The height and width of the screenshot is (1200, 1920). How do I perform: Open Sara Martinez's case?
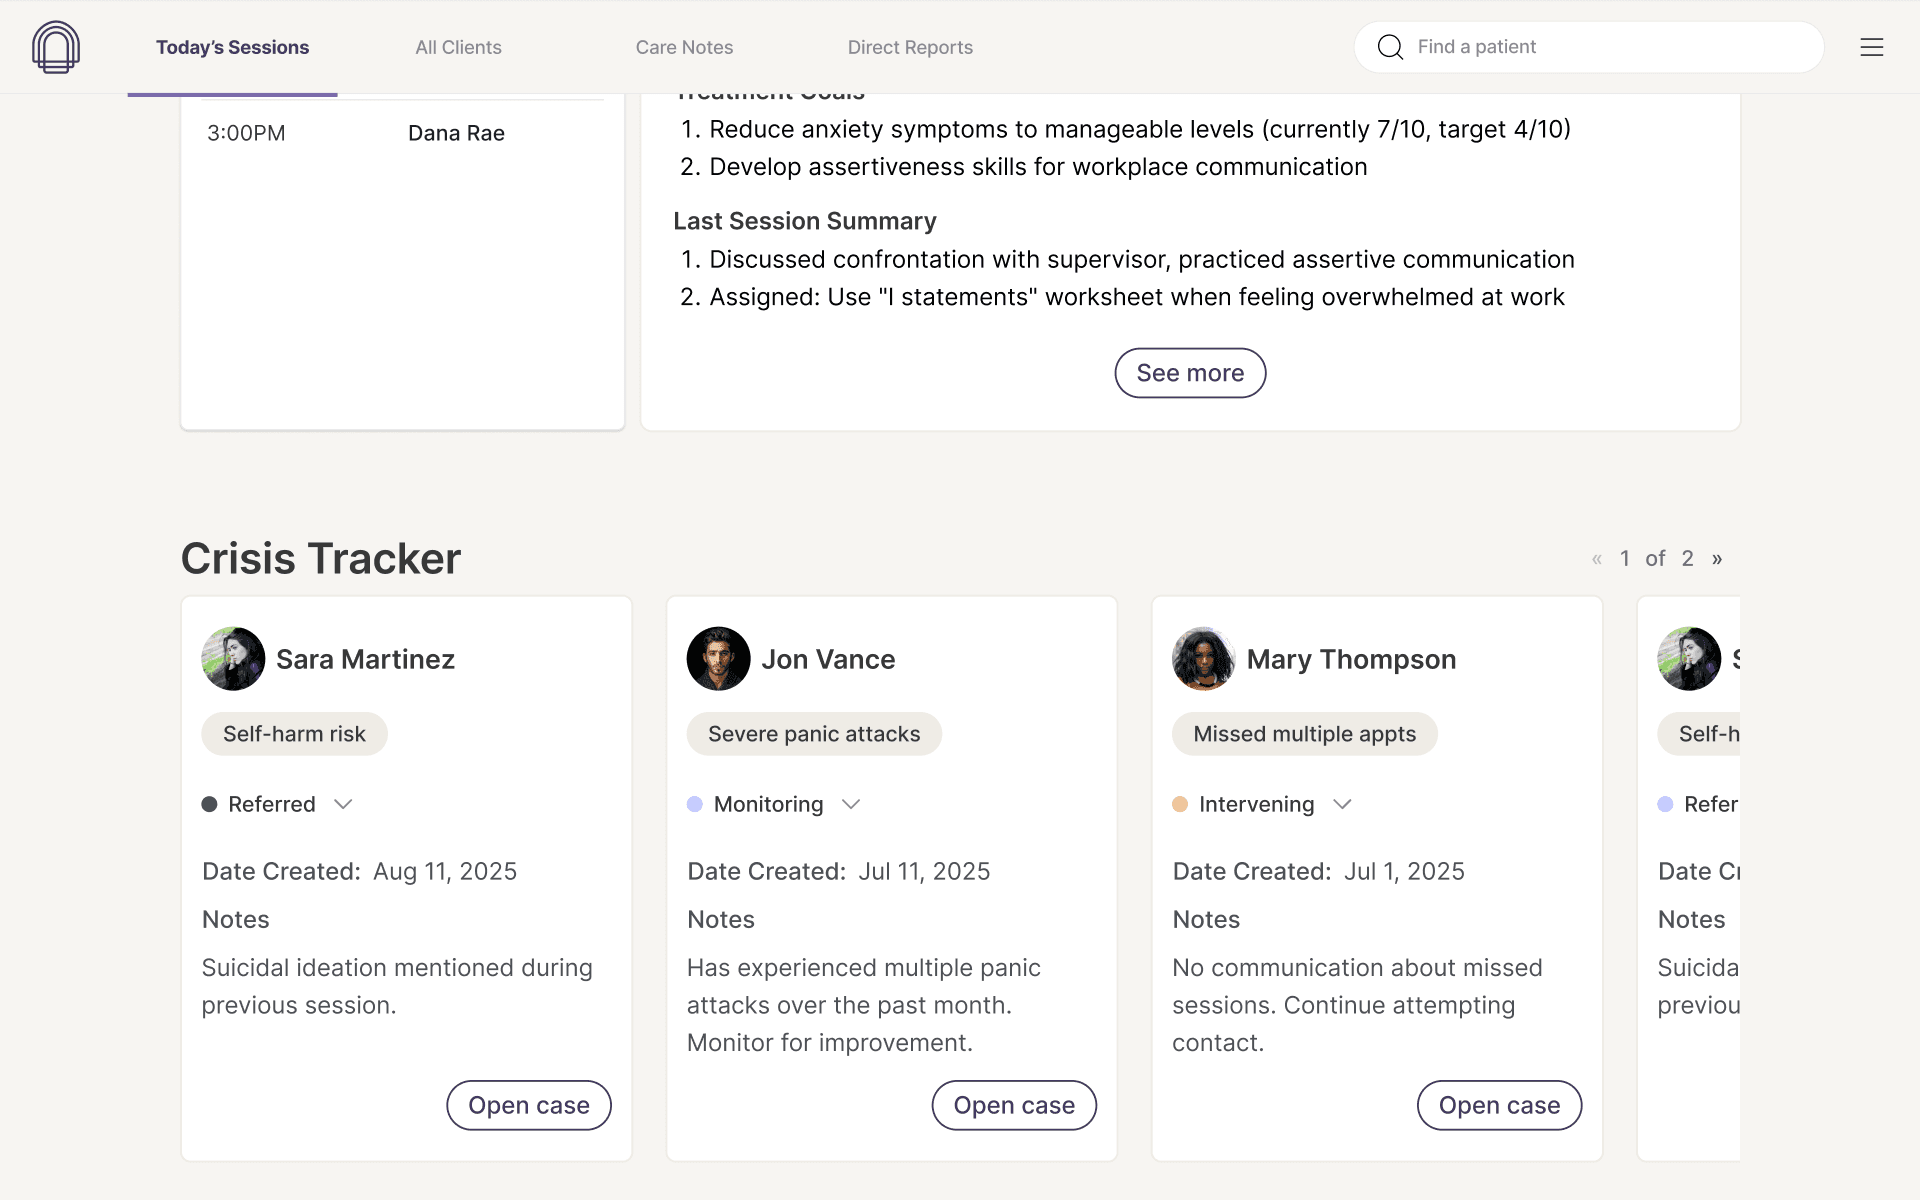click(528, 1105)
